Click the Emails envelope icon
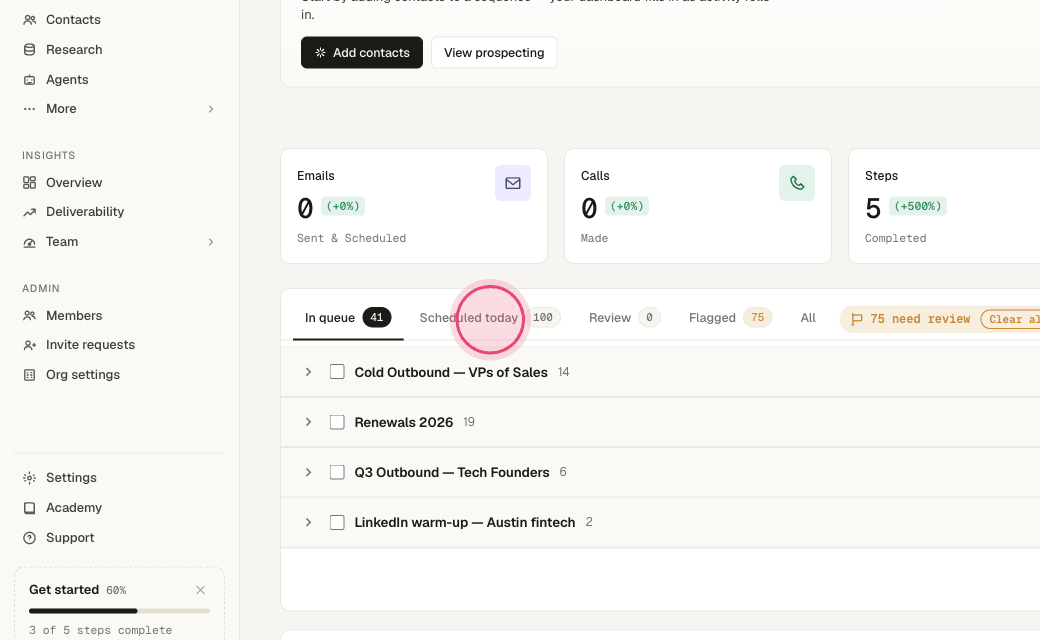1040x640 pixels. 513,183
